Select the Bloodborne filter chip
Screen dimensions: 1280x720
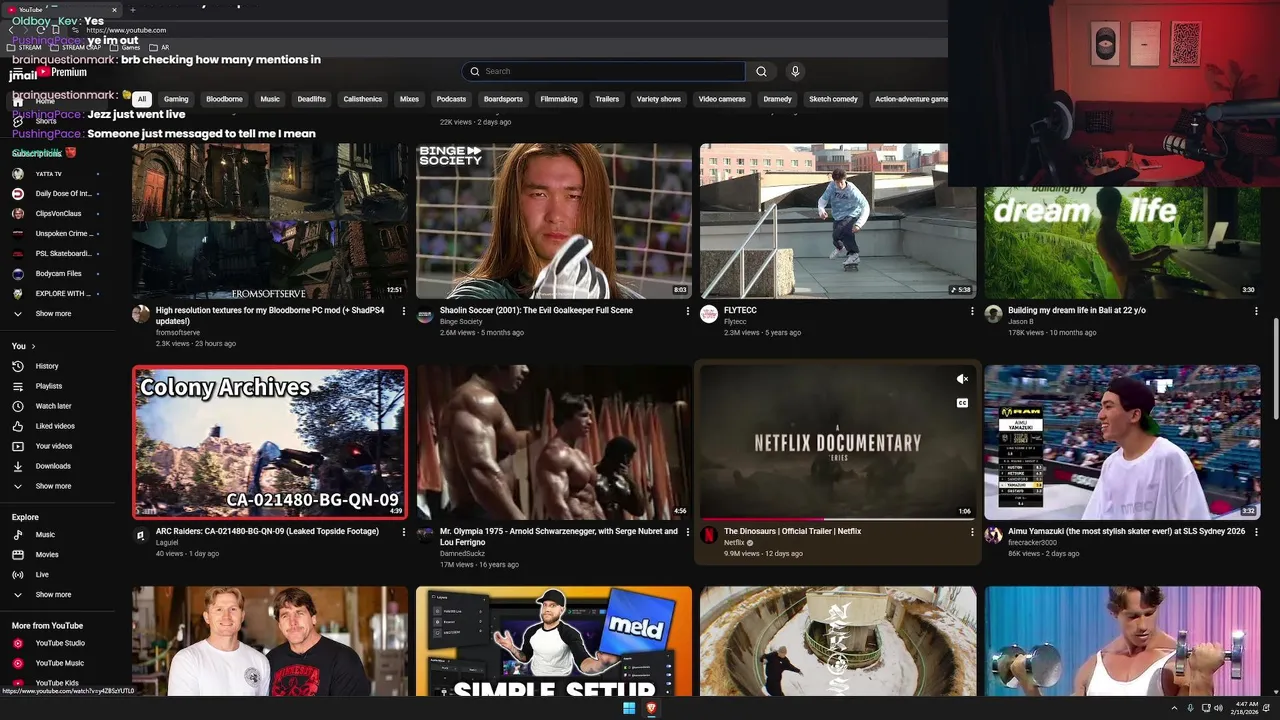pyautogui.click(x=224, y=99)
